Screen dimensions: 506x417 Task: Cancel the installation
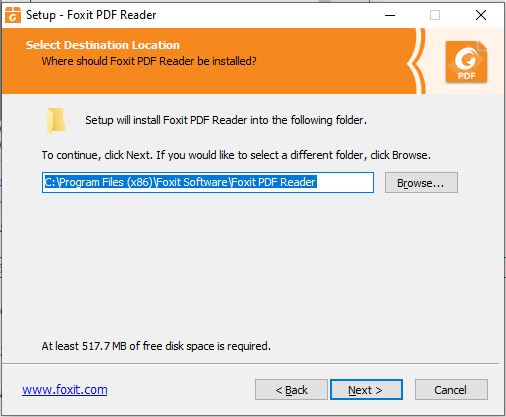click(451, 389)
